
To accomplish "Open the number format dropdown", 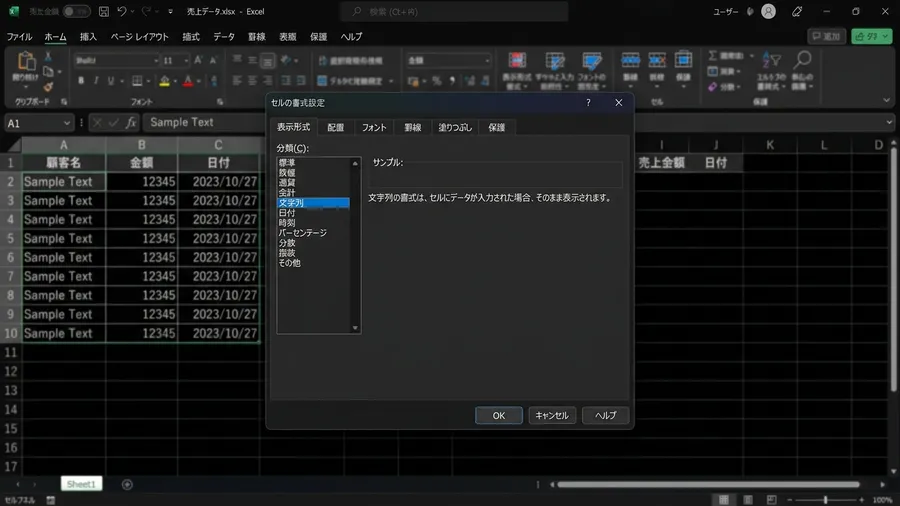I will 487,60.
